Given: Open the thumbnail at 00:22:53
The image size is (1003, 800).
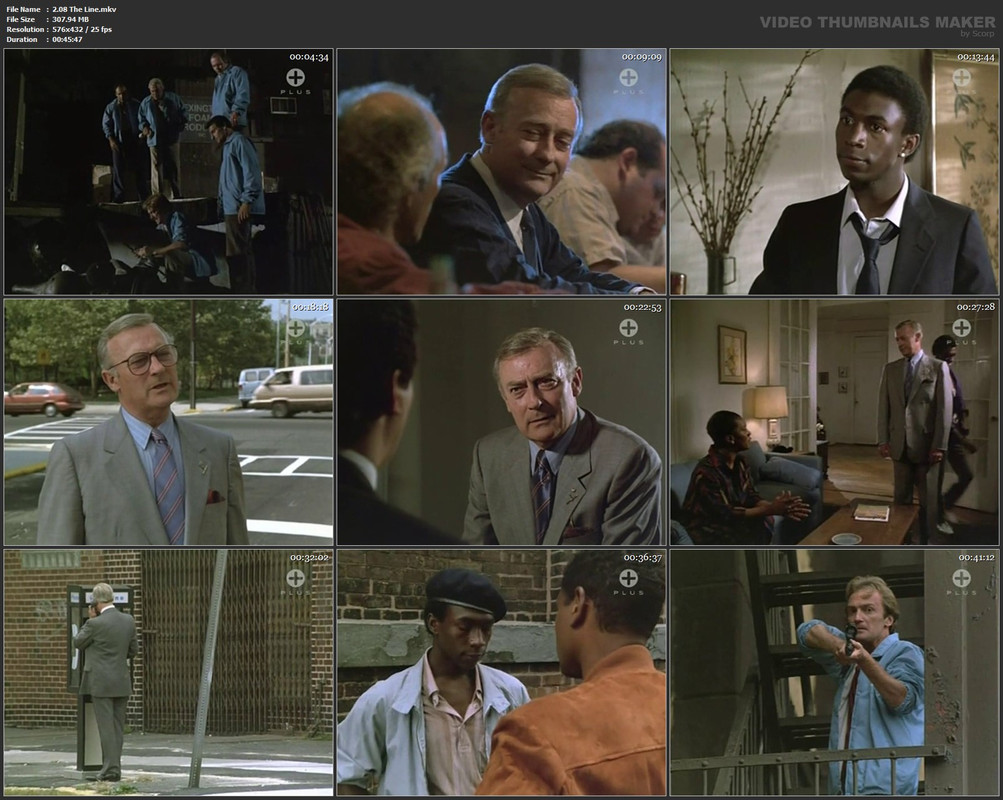Looking at the screenshot, I should 502,422.
